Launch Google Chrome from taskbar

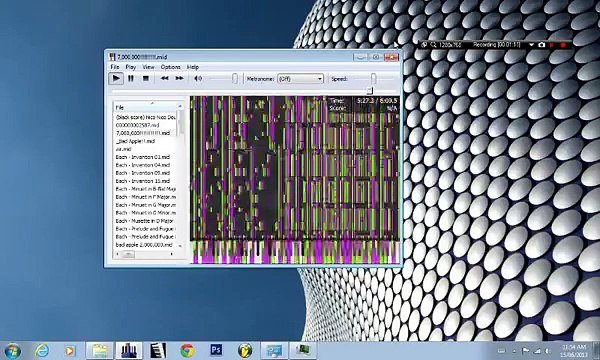pyautogui.click(x=187, y=350)
